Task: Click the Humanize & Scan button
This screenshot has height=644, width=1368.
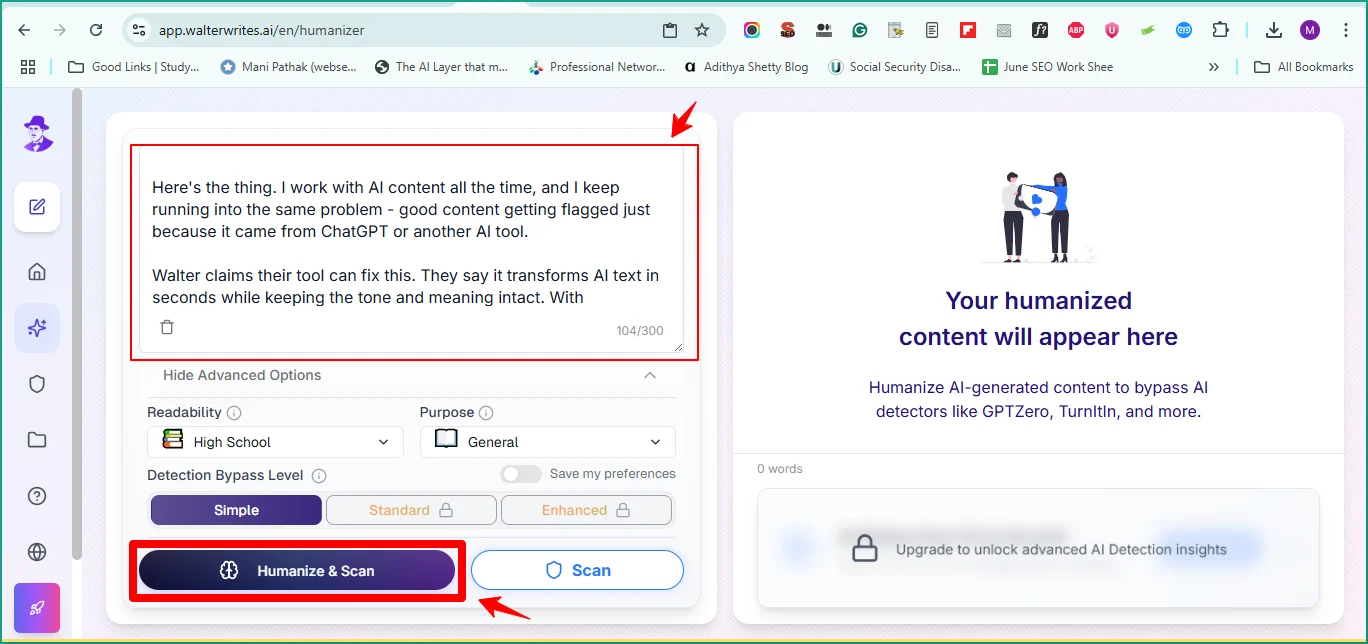Action: (x=297, y=569)
